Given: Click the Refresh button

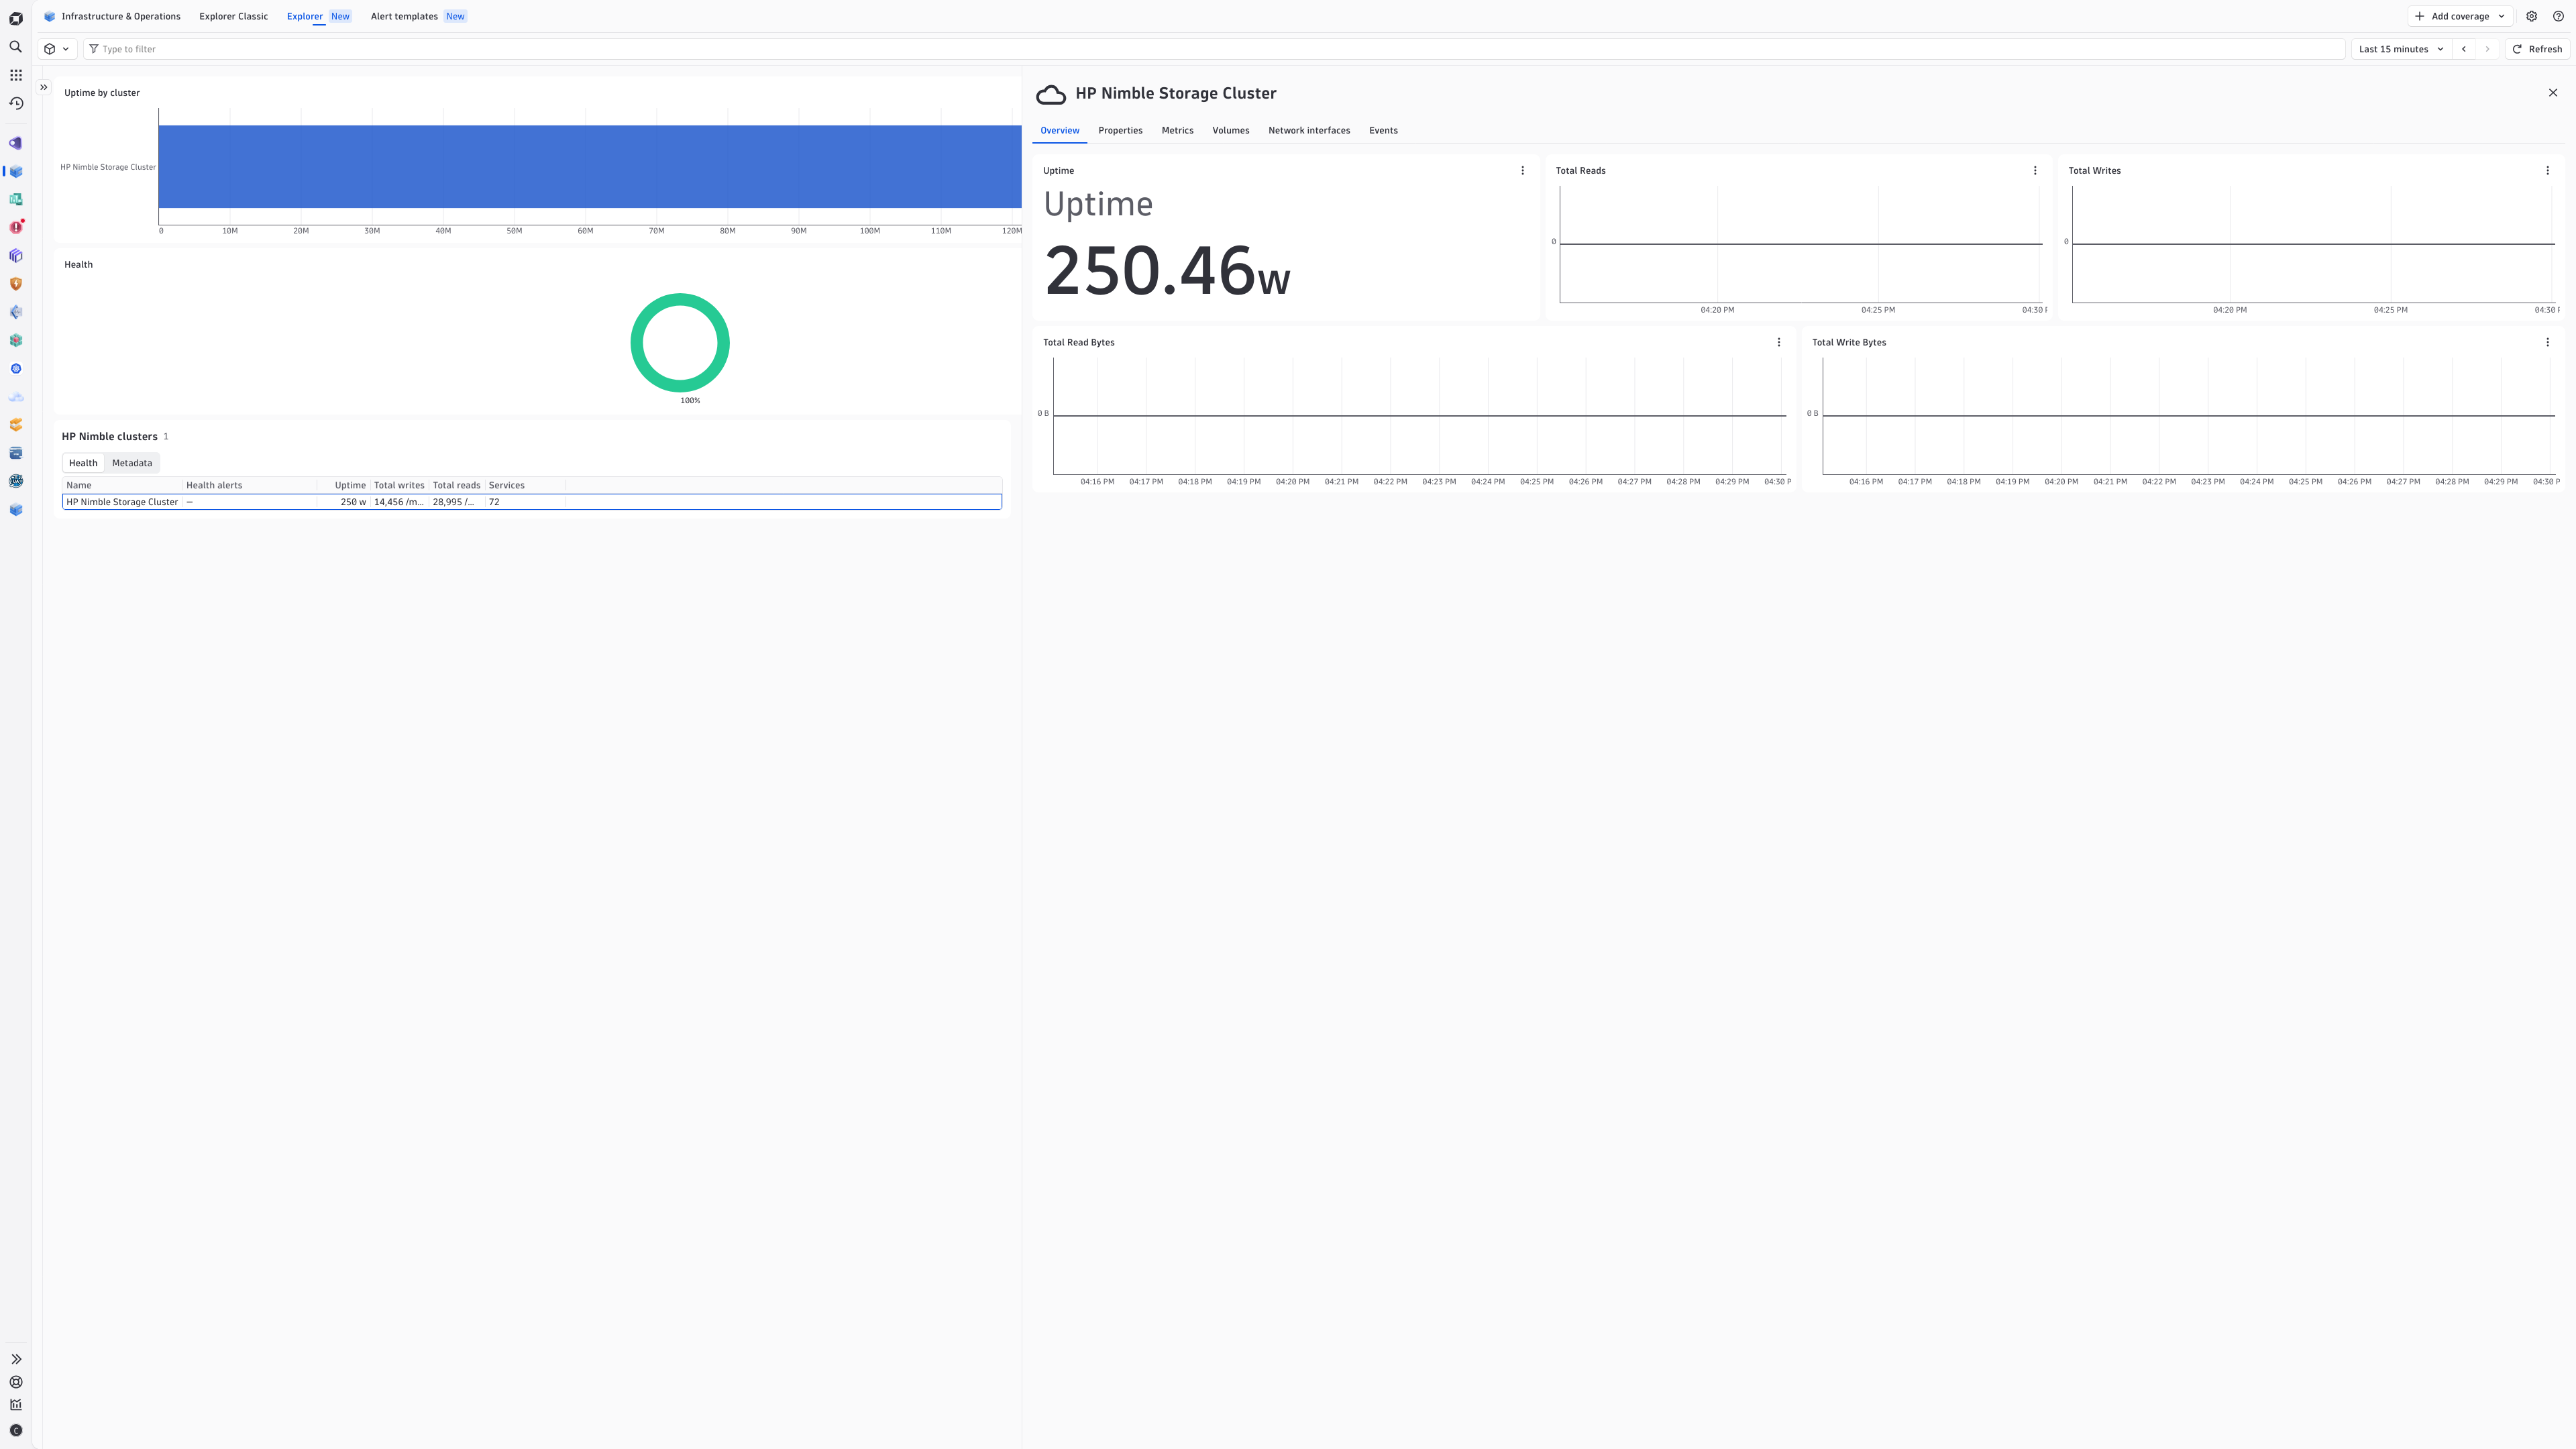Looking at the screenshot, I should pos(2537,49).
